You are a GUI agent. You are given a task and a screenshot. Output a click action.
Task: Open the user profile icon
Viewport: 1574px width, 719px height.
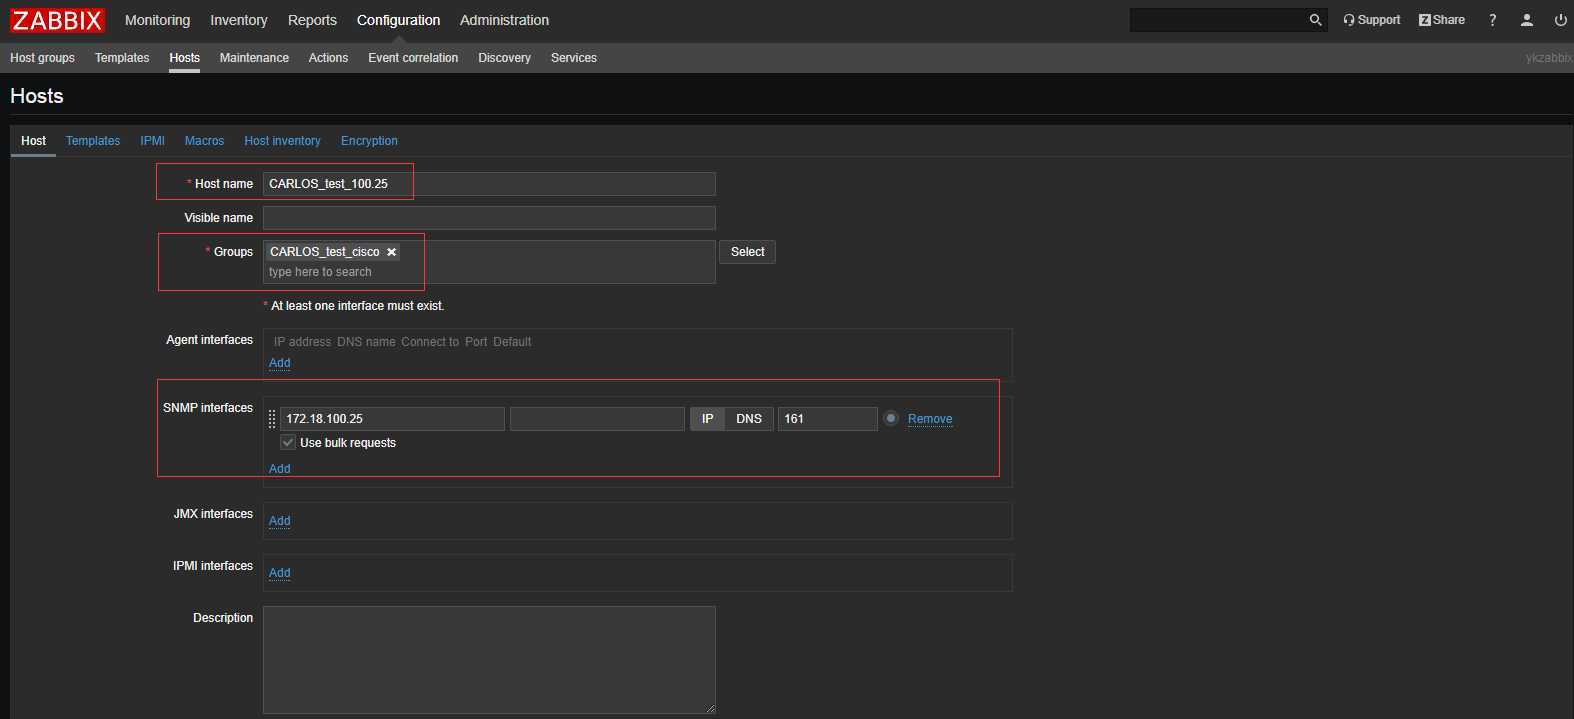1527,20
